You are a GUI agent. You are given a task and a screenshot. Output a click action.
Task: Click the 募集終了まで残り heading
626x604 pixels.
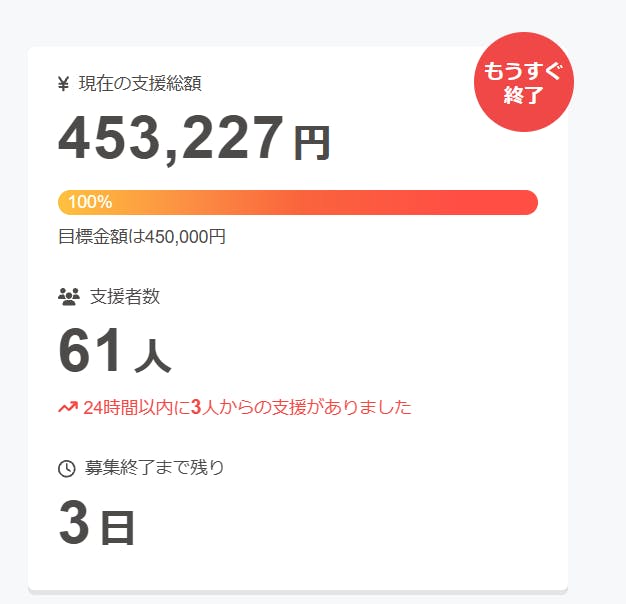pos(155,467)
